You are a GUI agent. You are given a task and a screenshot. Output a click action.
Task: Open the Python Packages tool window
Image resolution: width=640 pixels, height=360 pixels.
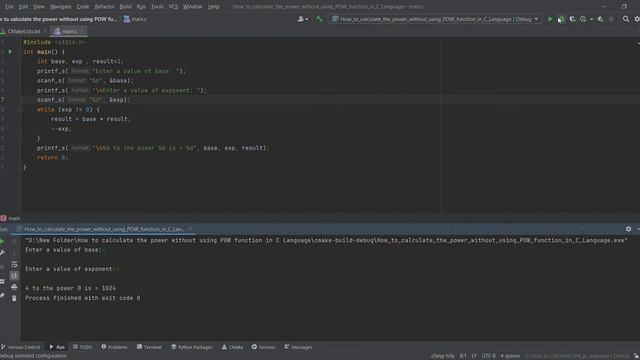coord(192,347)
